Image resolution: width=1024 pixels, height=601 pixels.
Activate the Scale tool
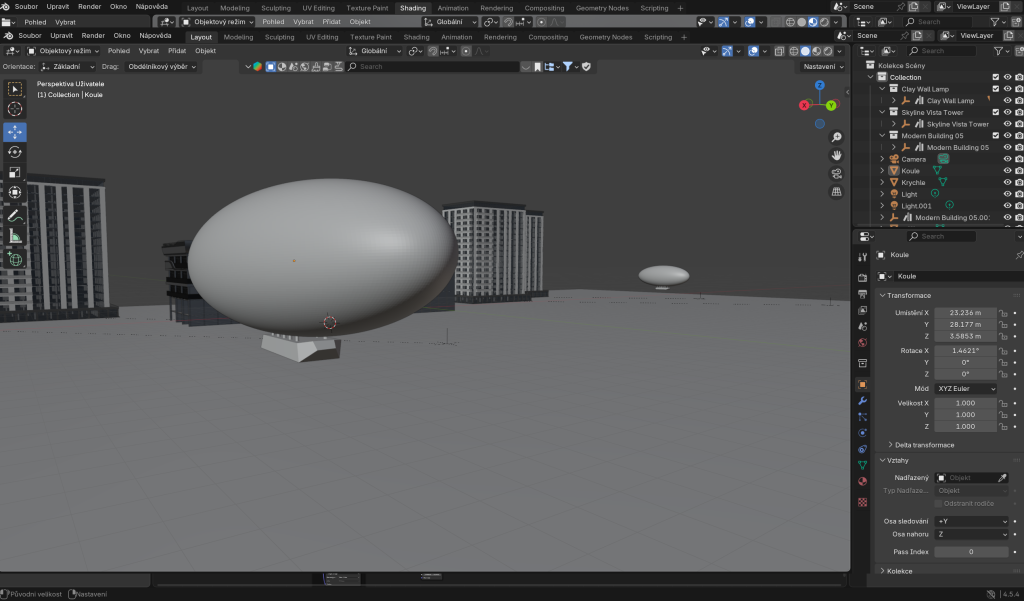(15, 172)
